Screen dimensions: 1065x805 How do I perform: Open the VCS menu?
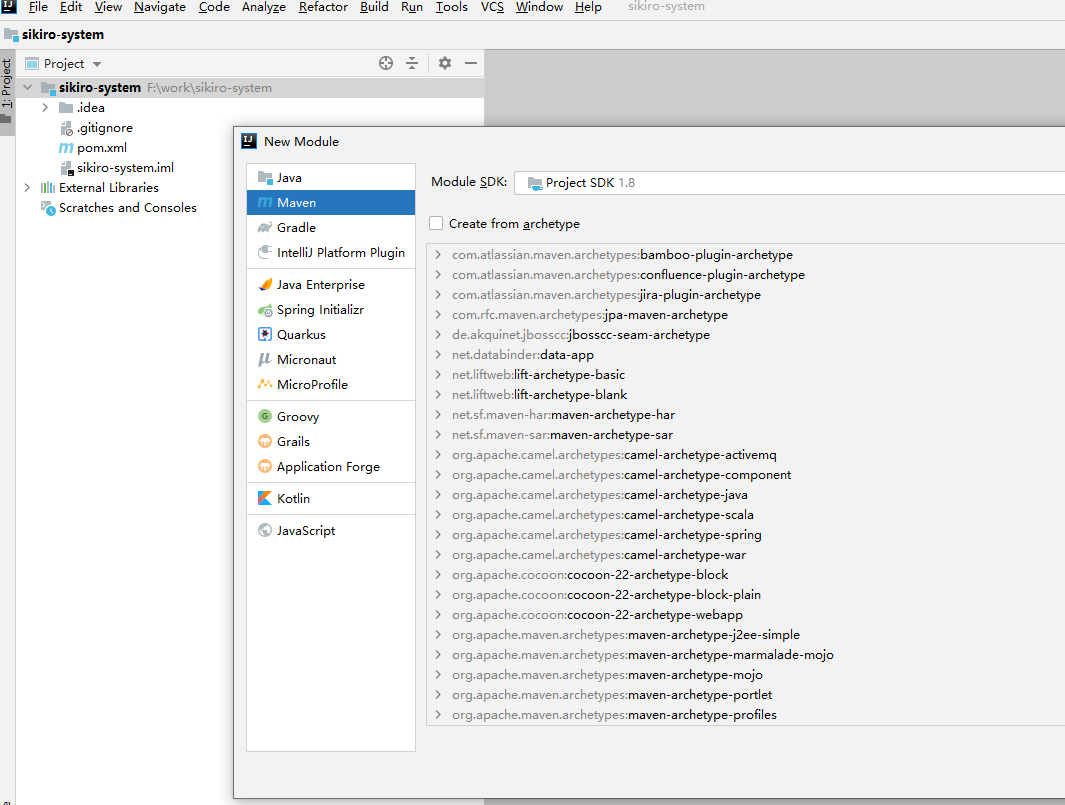point(492,7)
